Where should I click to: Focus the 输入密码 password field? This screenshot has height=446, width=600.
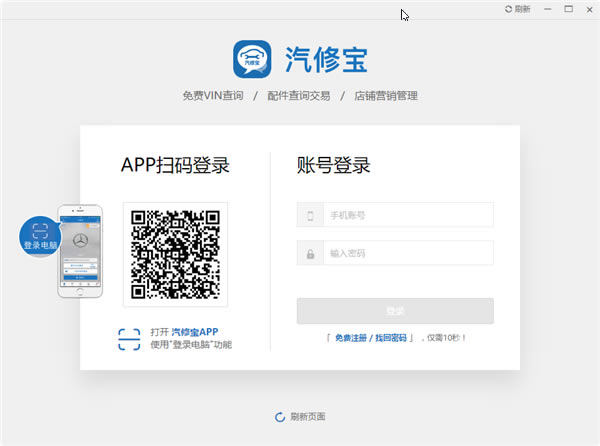point(407,253)
